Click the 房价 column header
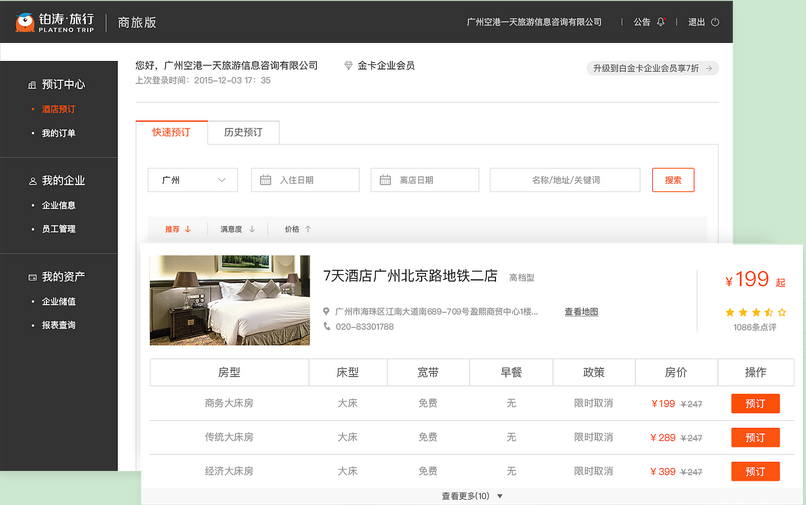 (x=676, y=372)
